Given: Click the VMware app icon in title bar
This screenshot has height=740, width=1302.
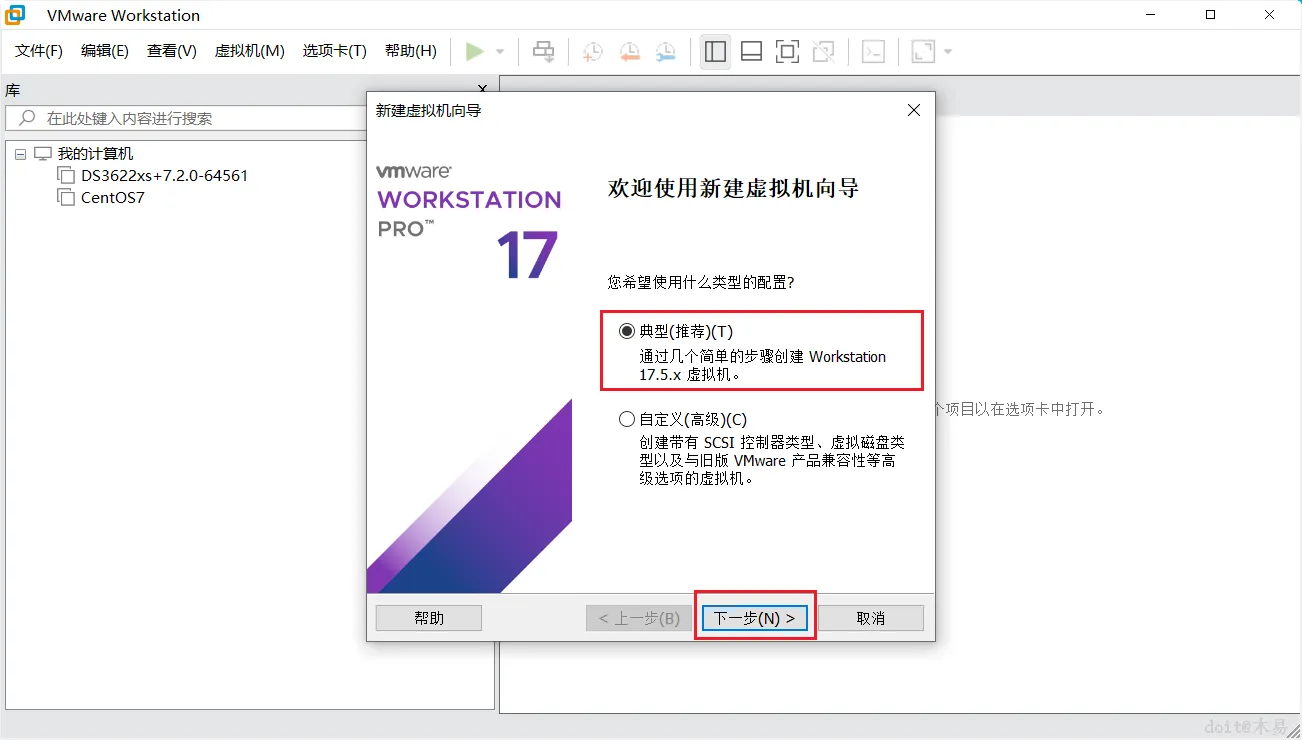Looking at the screenshot, I should 15,15.
